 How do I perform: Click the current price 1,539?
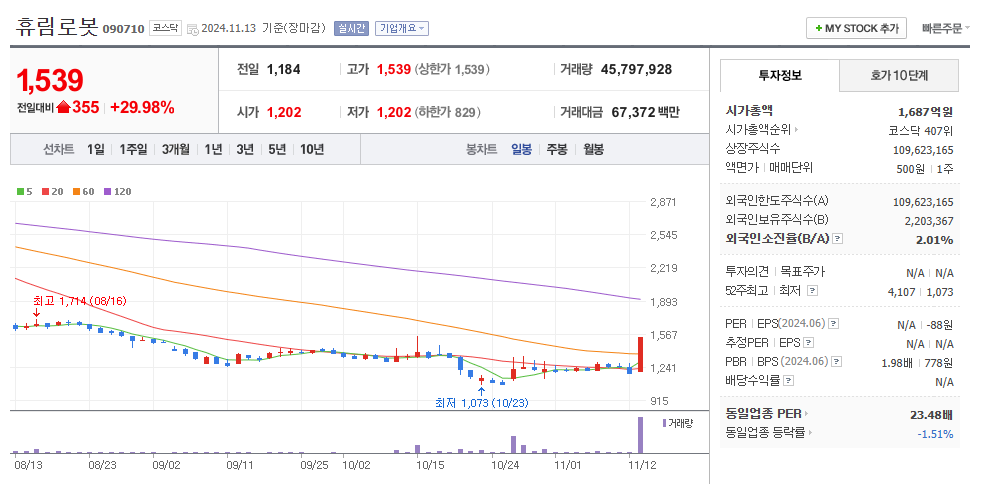pos(50,80)
